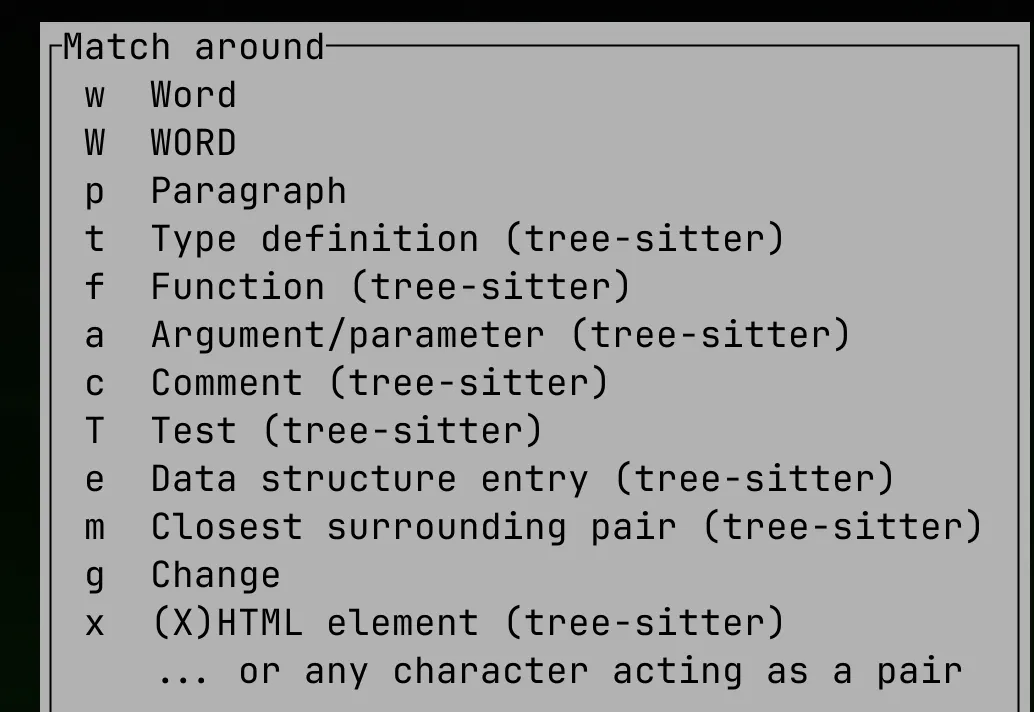Click the "g" key hint letter
This screenshot has height=712, width=1034.
[x=94, y=576]
